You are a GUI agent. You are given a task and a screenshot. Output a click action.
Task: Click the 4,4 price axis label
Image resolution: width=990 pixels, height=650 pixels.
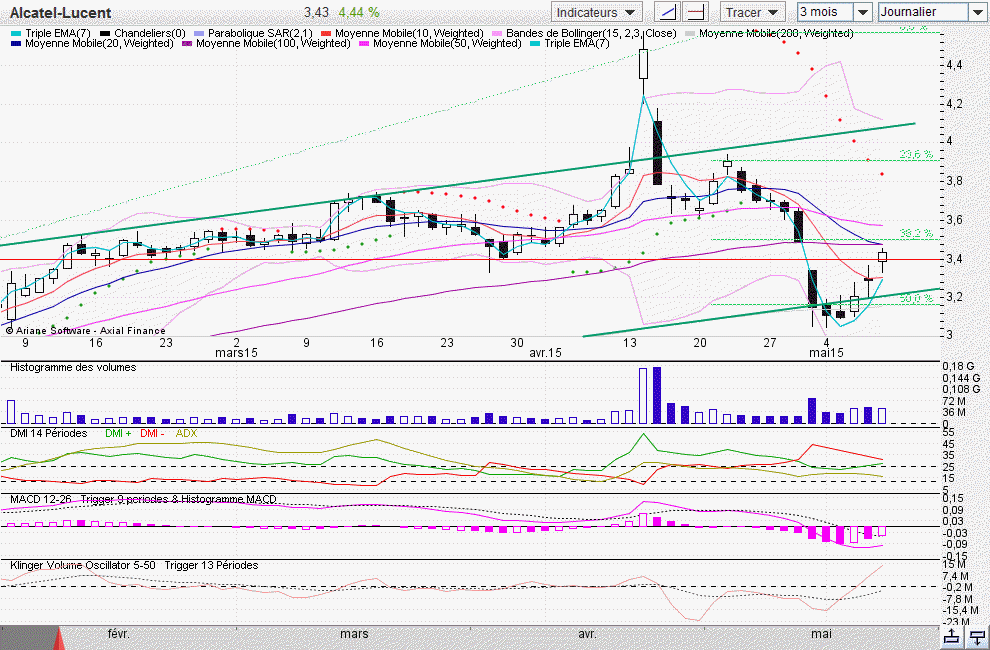pos(954,65)
